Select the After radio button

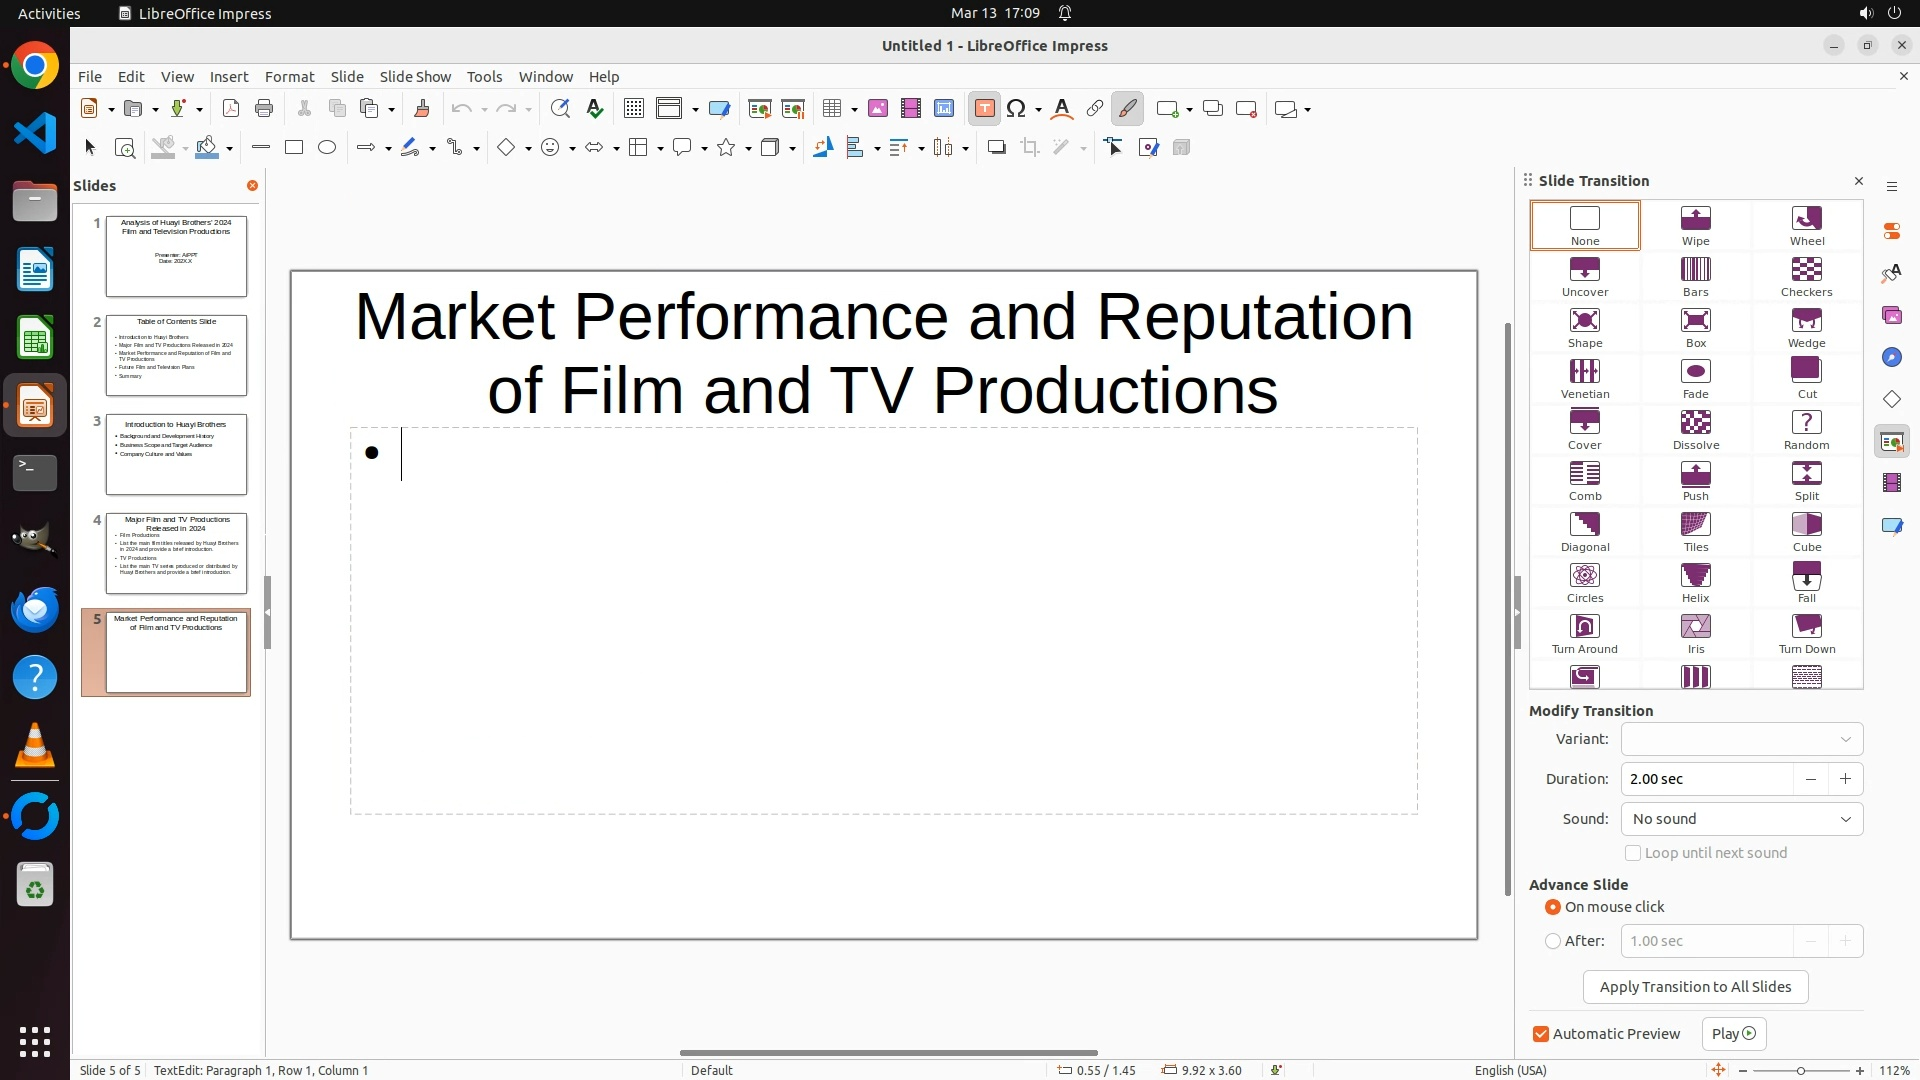tap(1553, 941)
